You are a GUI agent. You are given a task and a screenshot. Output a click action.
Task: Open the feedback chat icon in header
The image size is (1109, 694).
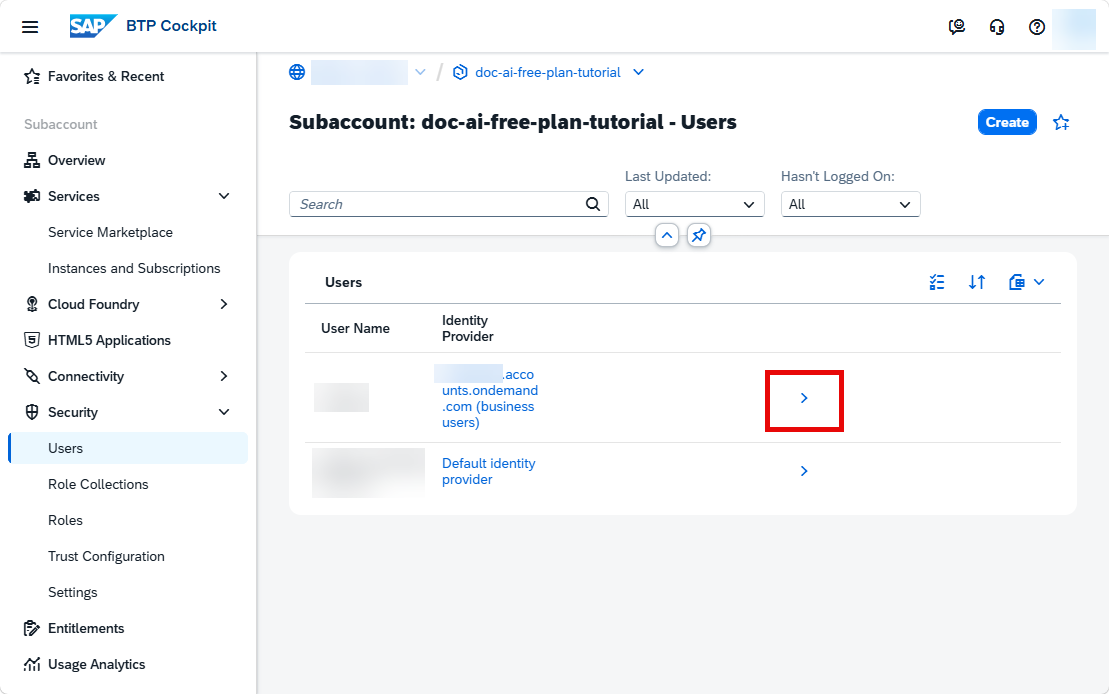[x=956, y=27]
